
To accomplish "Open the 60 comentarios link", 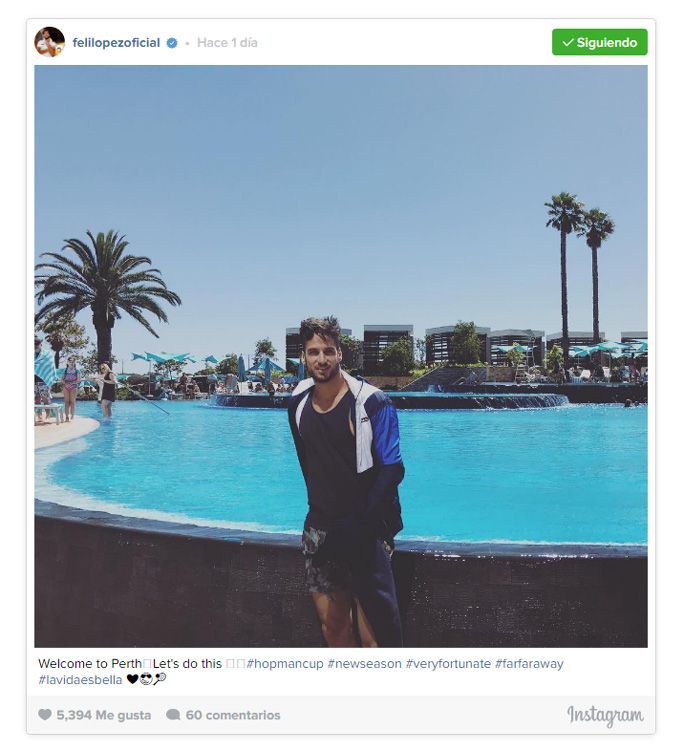I will [x=233, y=715].
